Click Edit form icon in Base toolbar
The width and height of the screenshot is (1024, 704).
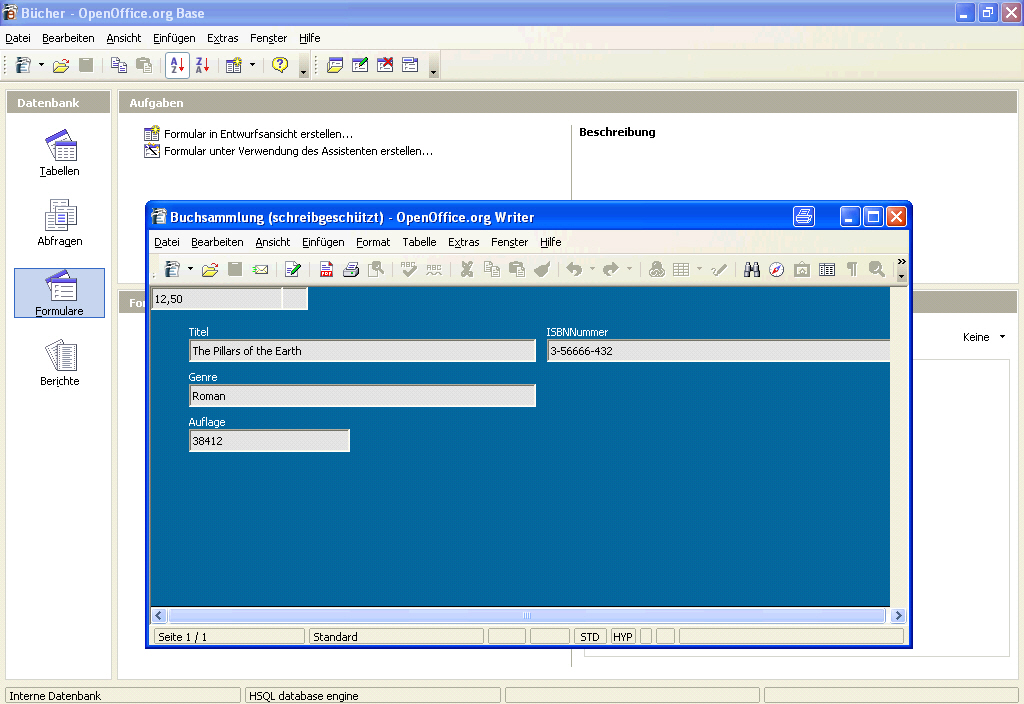coord(360,65)
